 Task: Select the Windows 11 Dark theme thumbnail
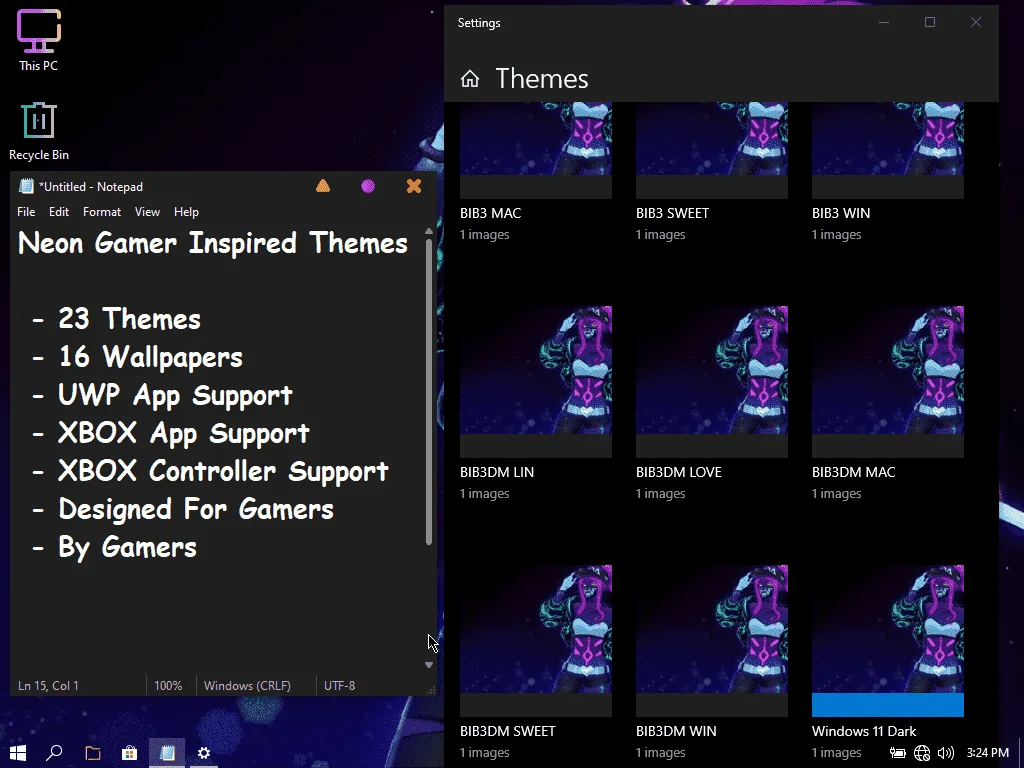[888, 641]
